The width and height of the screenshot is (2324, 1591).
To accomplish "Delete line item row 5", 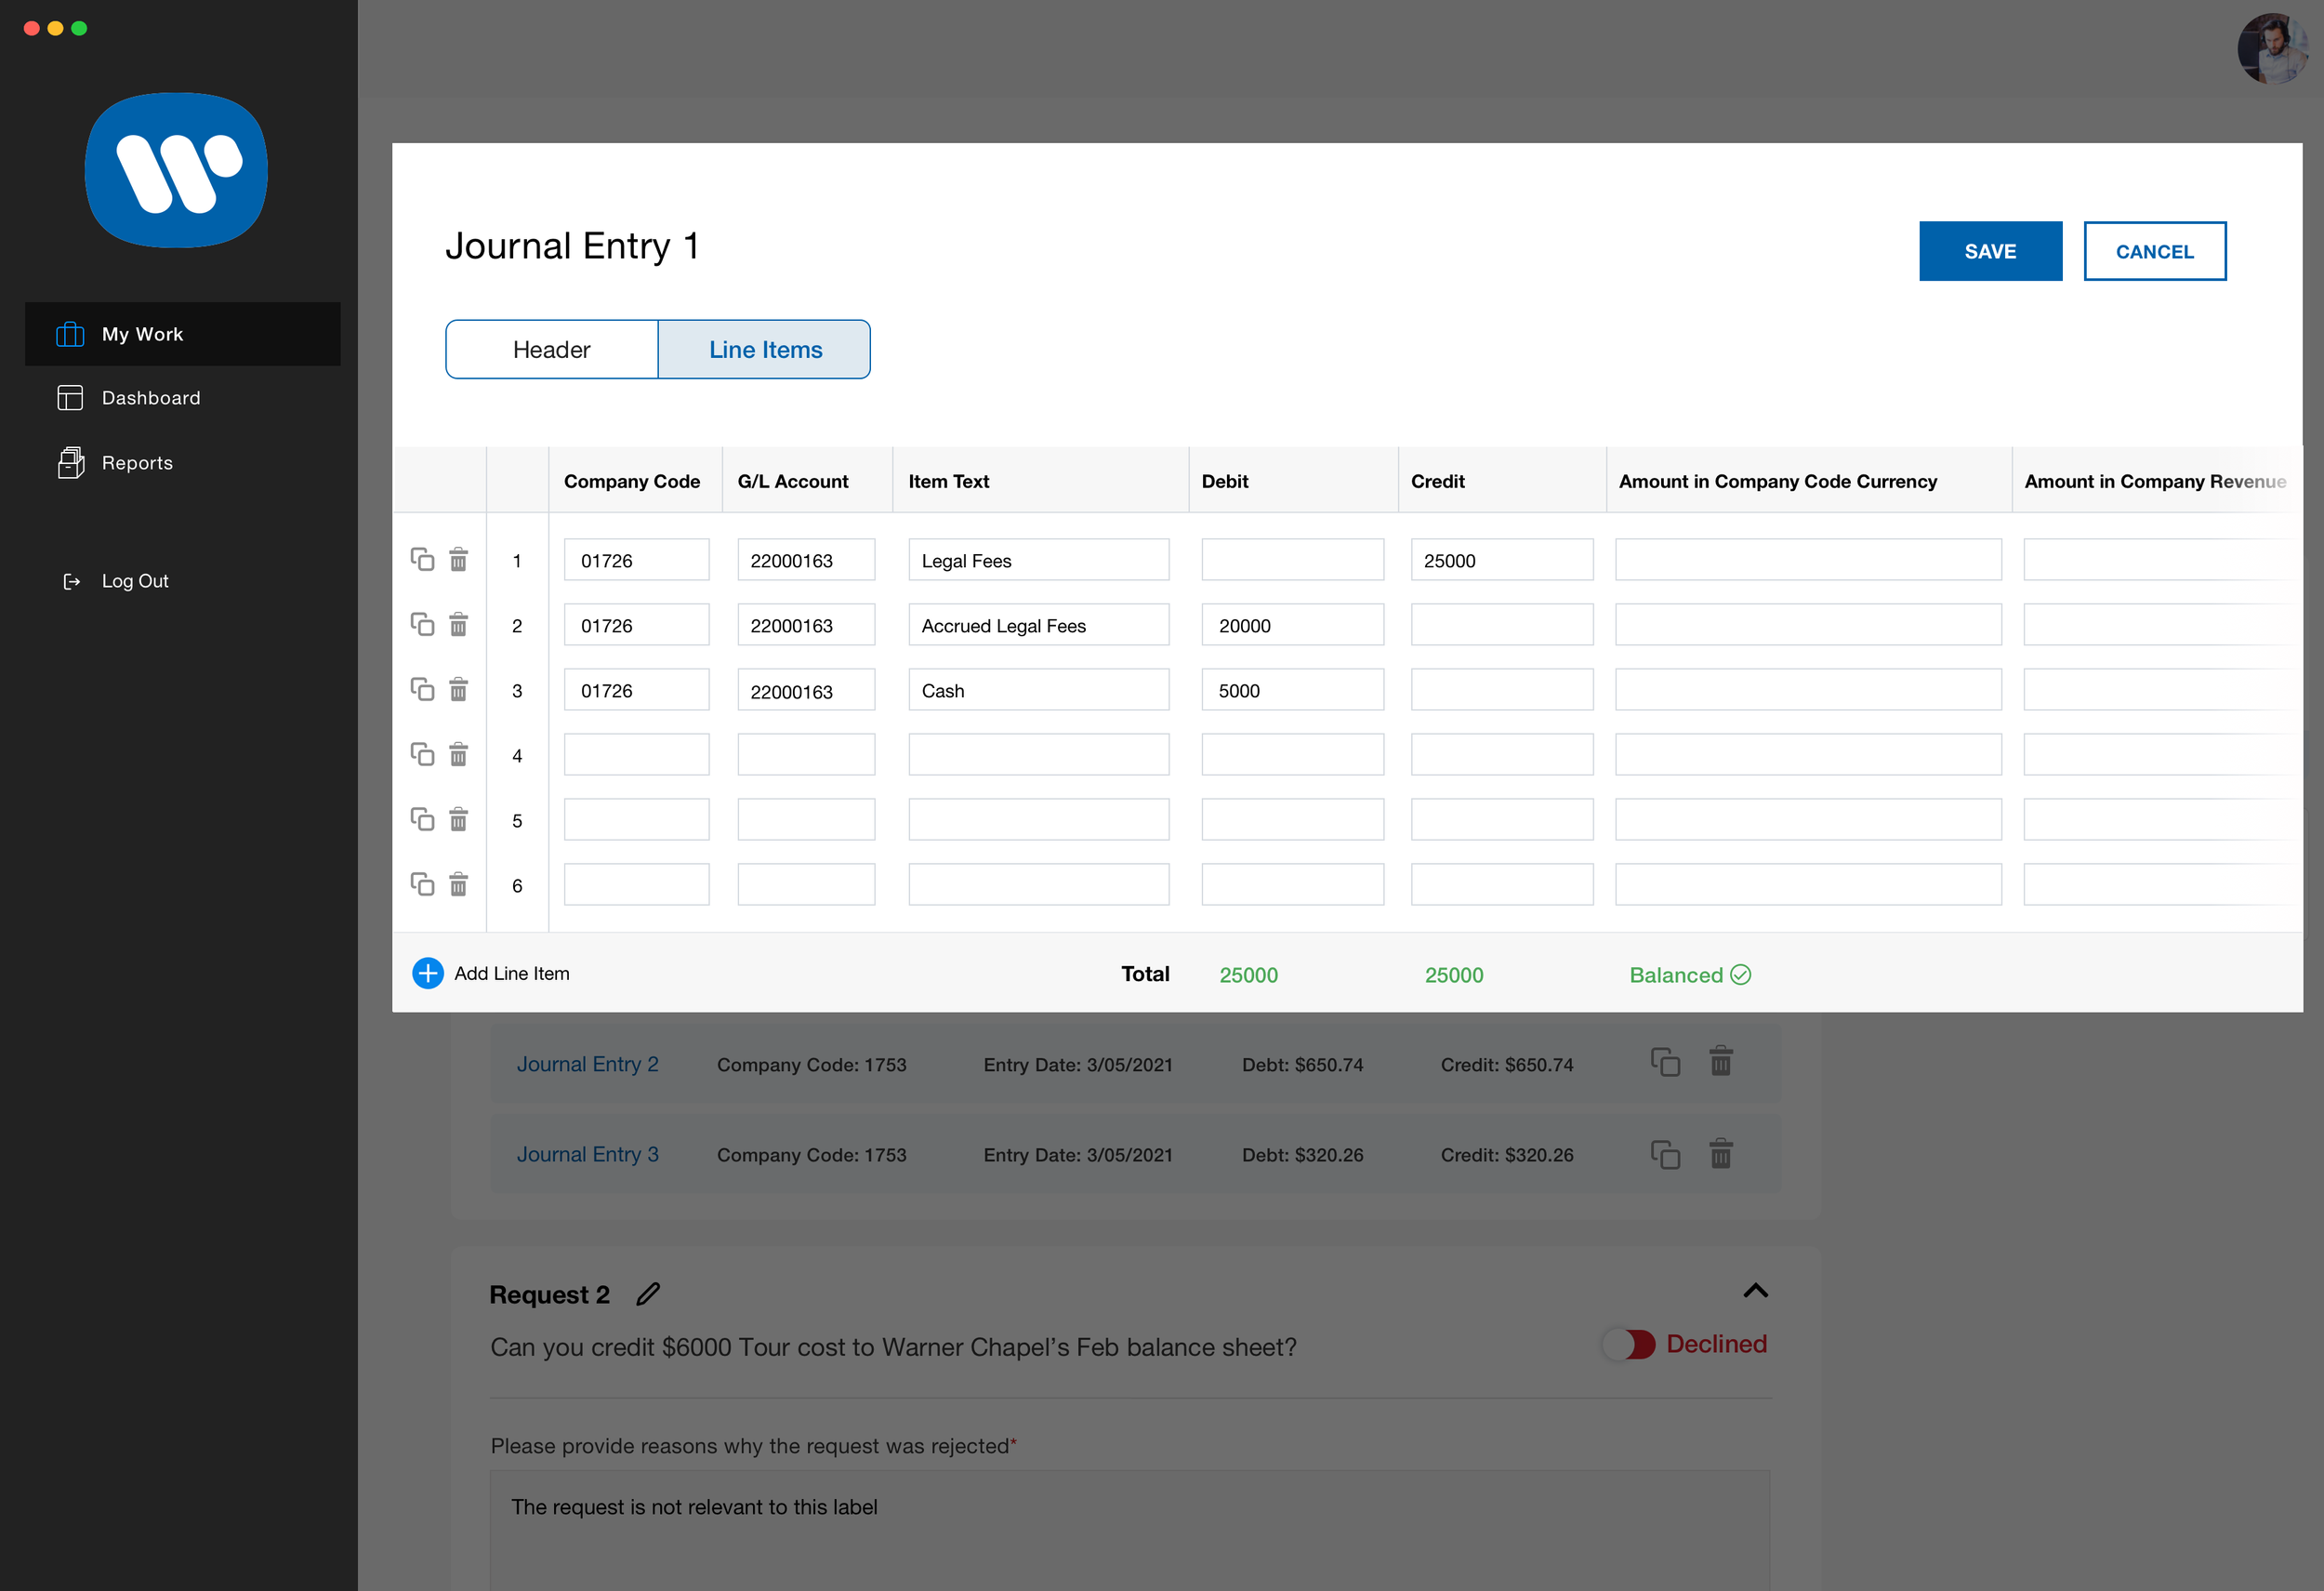I will point(458,820).
